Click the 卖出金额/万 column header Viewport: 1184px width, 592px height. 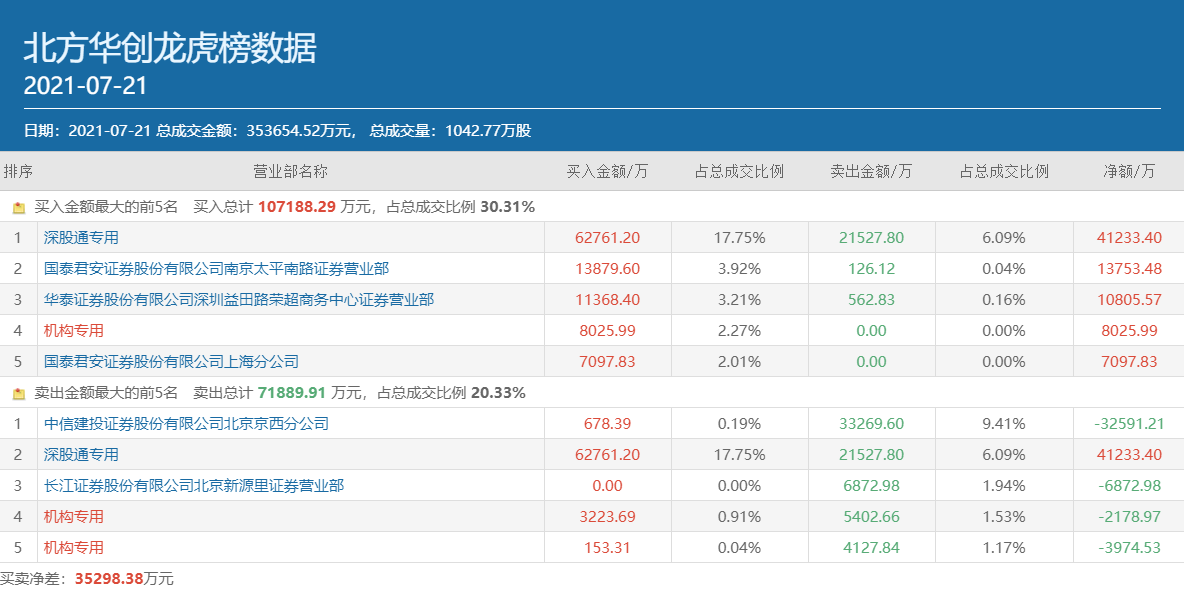click(x=871, y=171)
